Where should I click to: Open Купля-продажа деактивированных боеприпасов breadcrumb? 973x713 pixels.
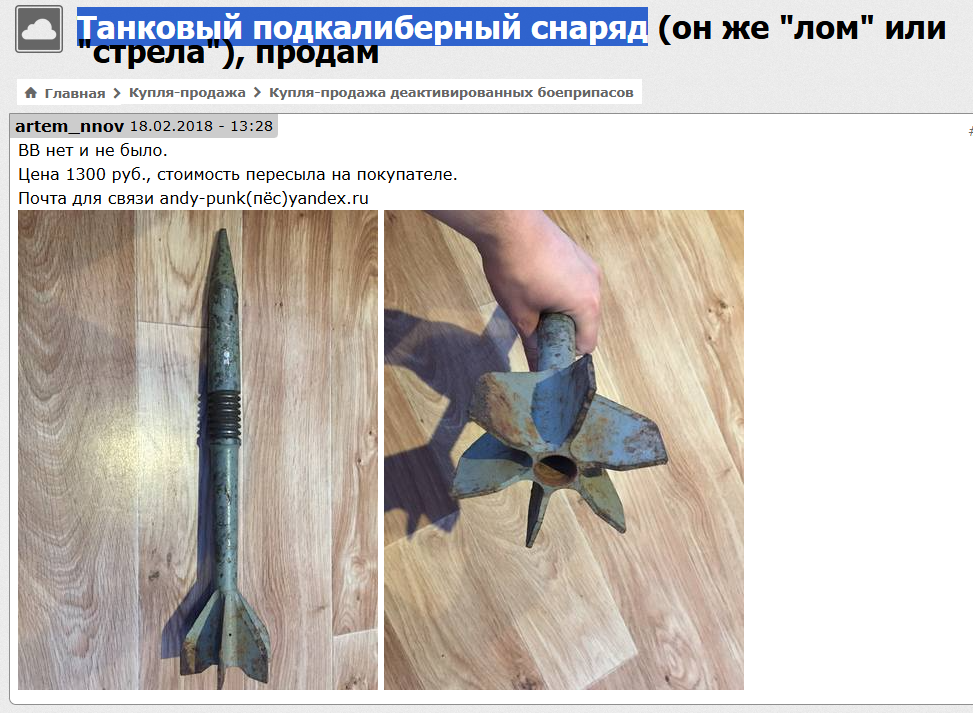451,92
